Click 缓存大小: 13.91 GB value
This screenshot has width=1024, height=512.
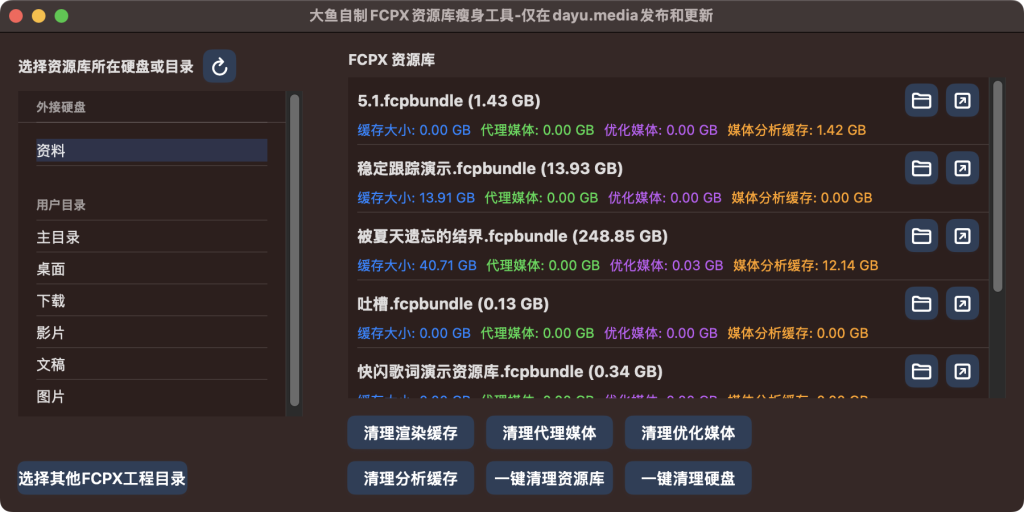click(x=416, y=197)
